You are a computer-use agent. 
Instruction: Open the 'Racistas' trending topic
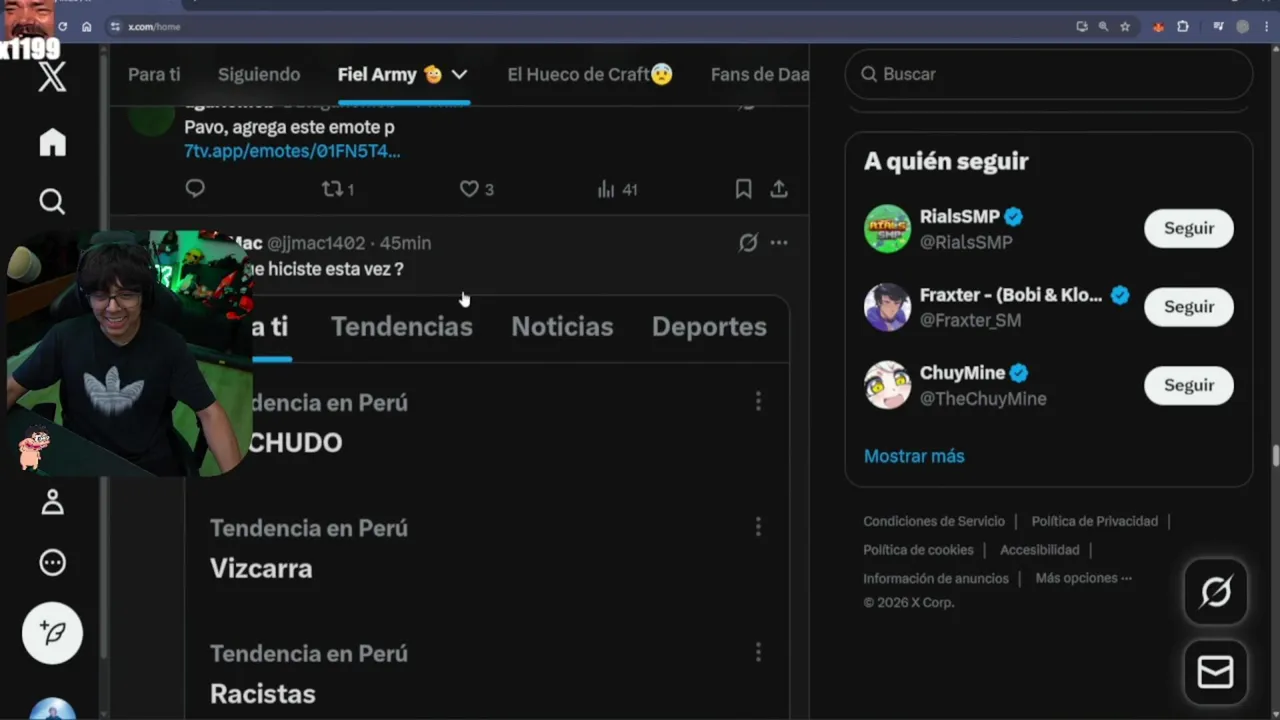click(x=263, y=693)
